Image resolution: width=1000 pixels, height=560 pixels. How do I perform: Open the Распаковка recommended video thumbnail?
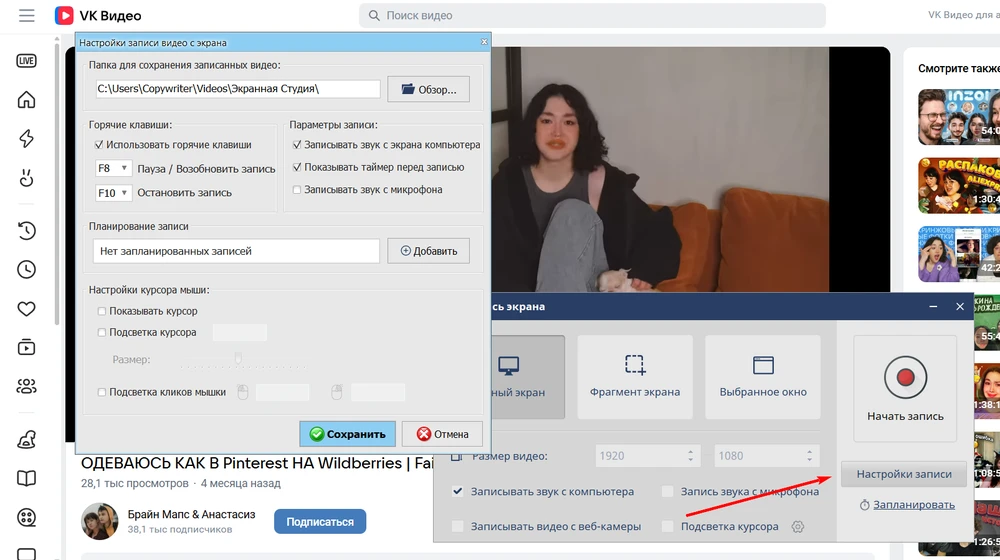(959, 186)
